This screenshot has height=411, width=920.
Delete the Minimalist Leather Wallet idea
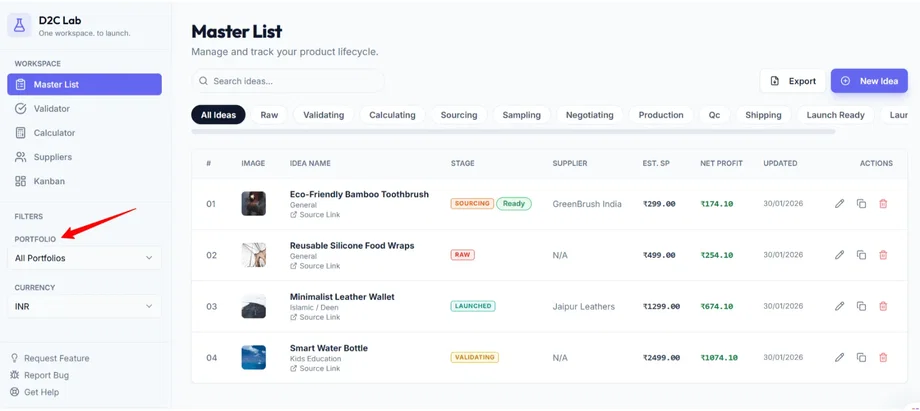(883, 306)
